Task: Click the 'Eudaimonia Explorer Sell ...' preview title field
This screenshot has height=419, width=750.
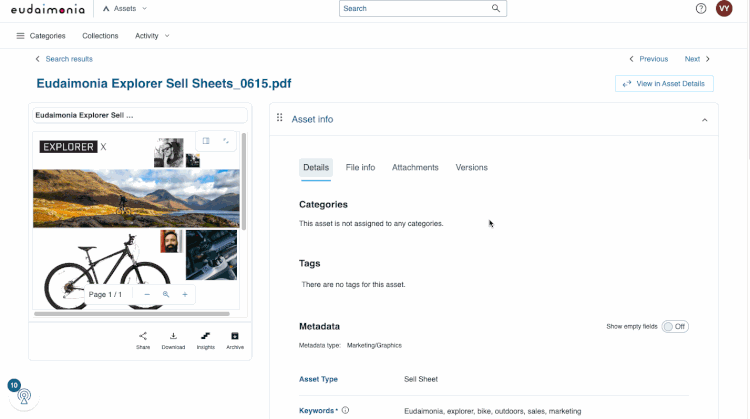Action: coord(140,115)
